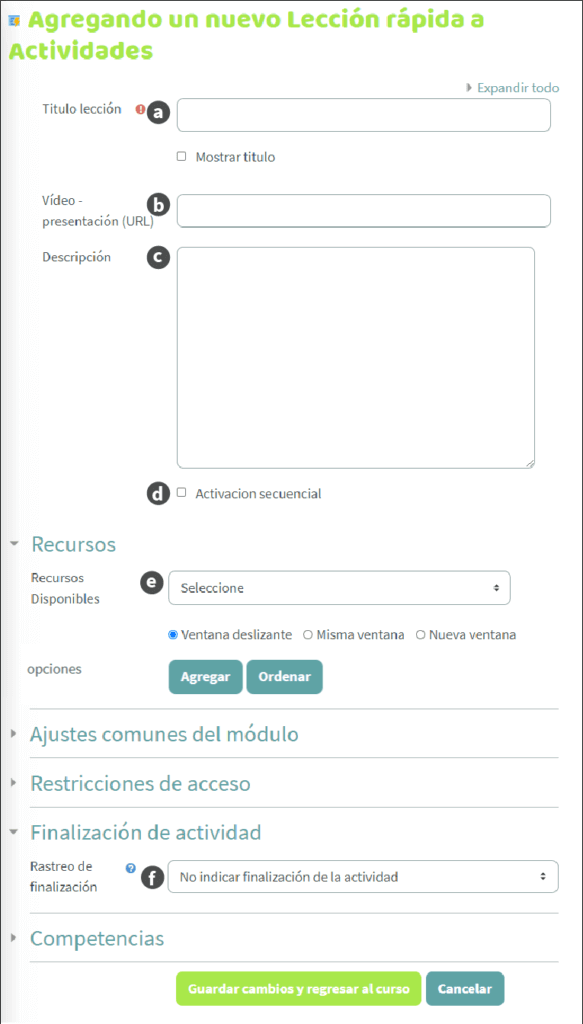
Task: Open the Recursos Disponibles dropdown
Action: 339,588
